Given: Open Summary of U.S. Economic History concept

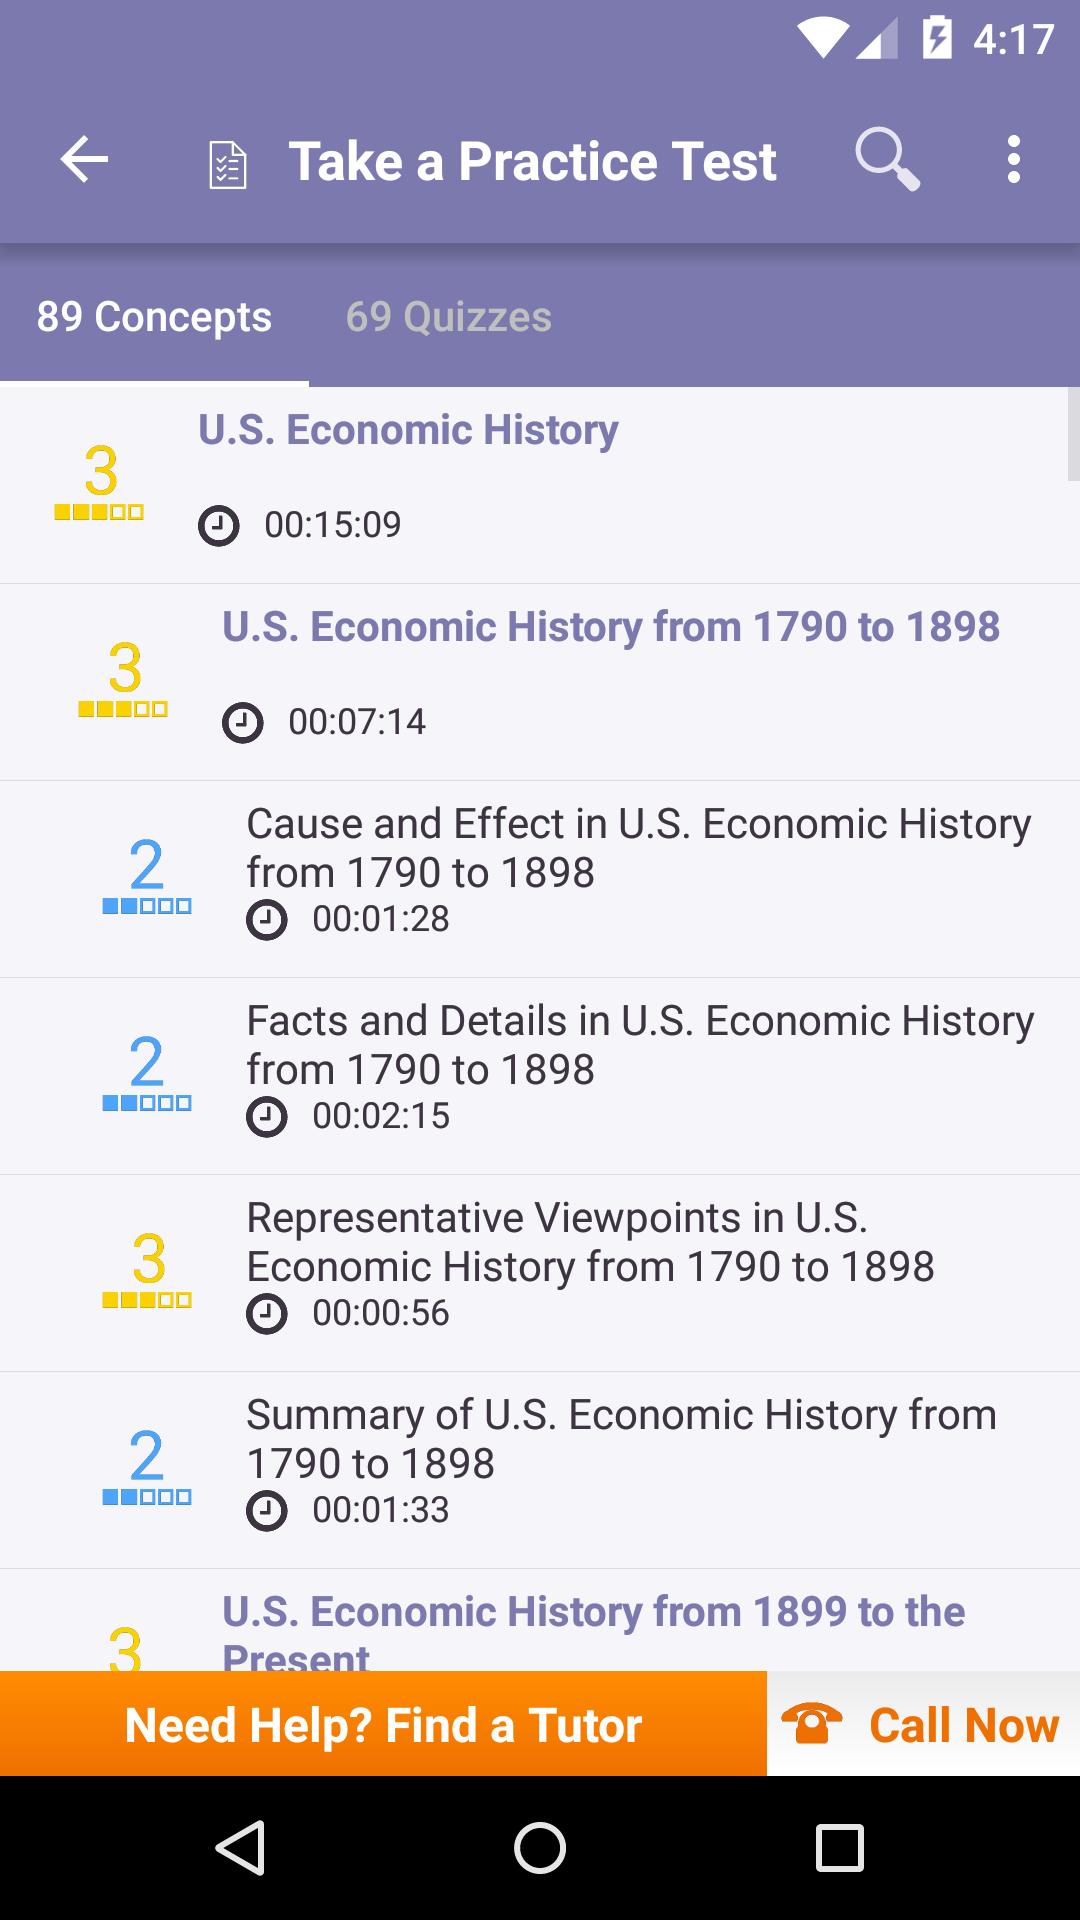Looking at the screenshot, I should pyautogui.click(x=540, y=1470).
